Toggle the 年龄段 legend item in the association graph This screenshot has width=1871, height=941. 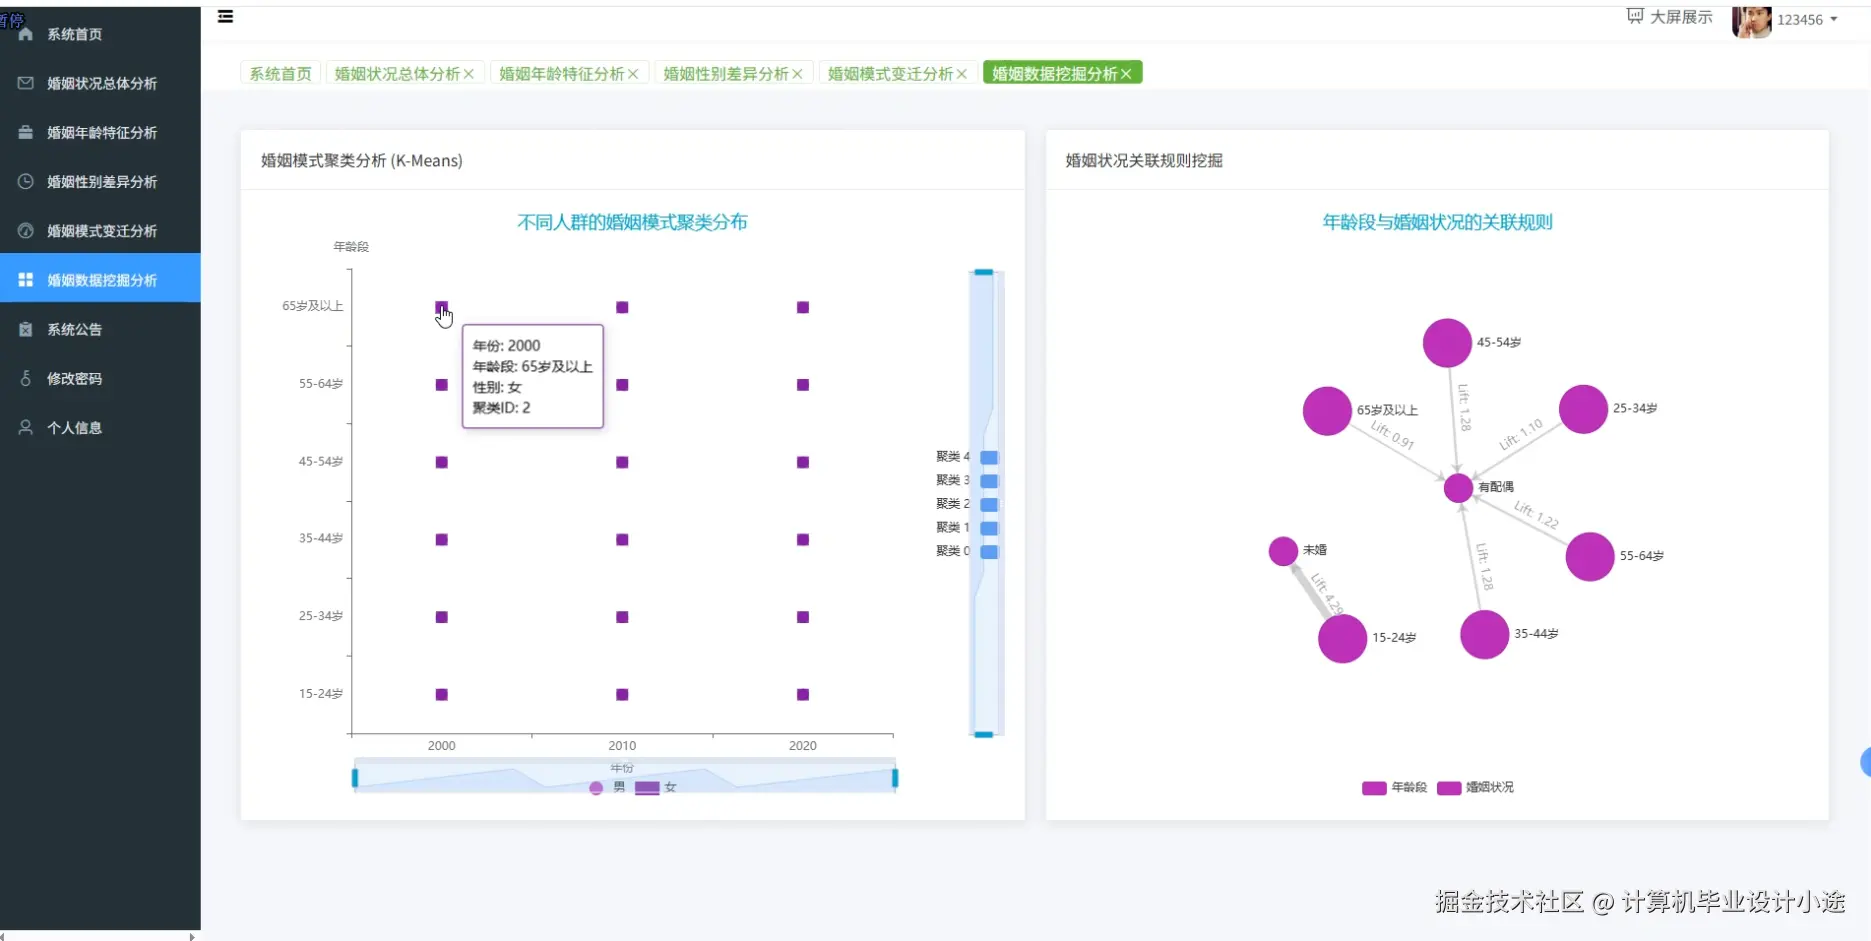[1394, 788]
